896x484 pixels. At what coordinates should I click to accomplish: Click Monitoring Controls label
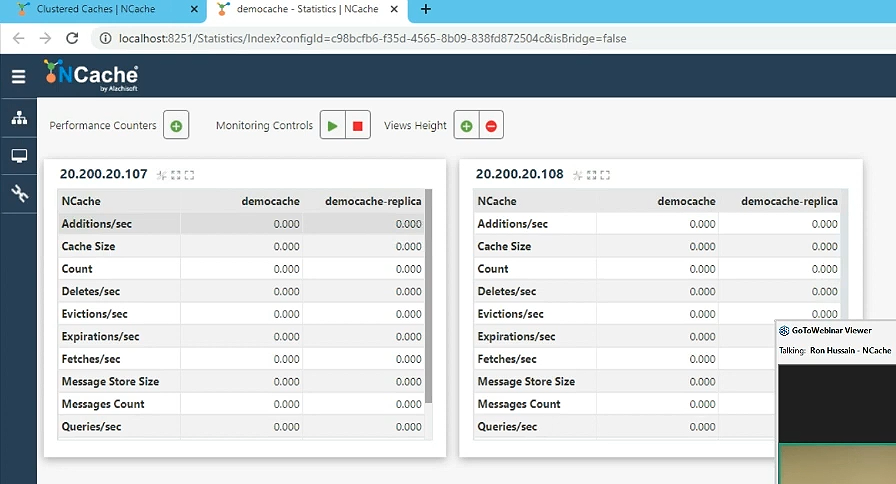point(265,125)
